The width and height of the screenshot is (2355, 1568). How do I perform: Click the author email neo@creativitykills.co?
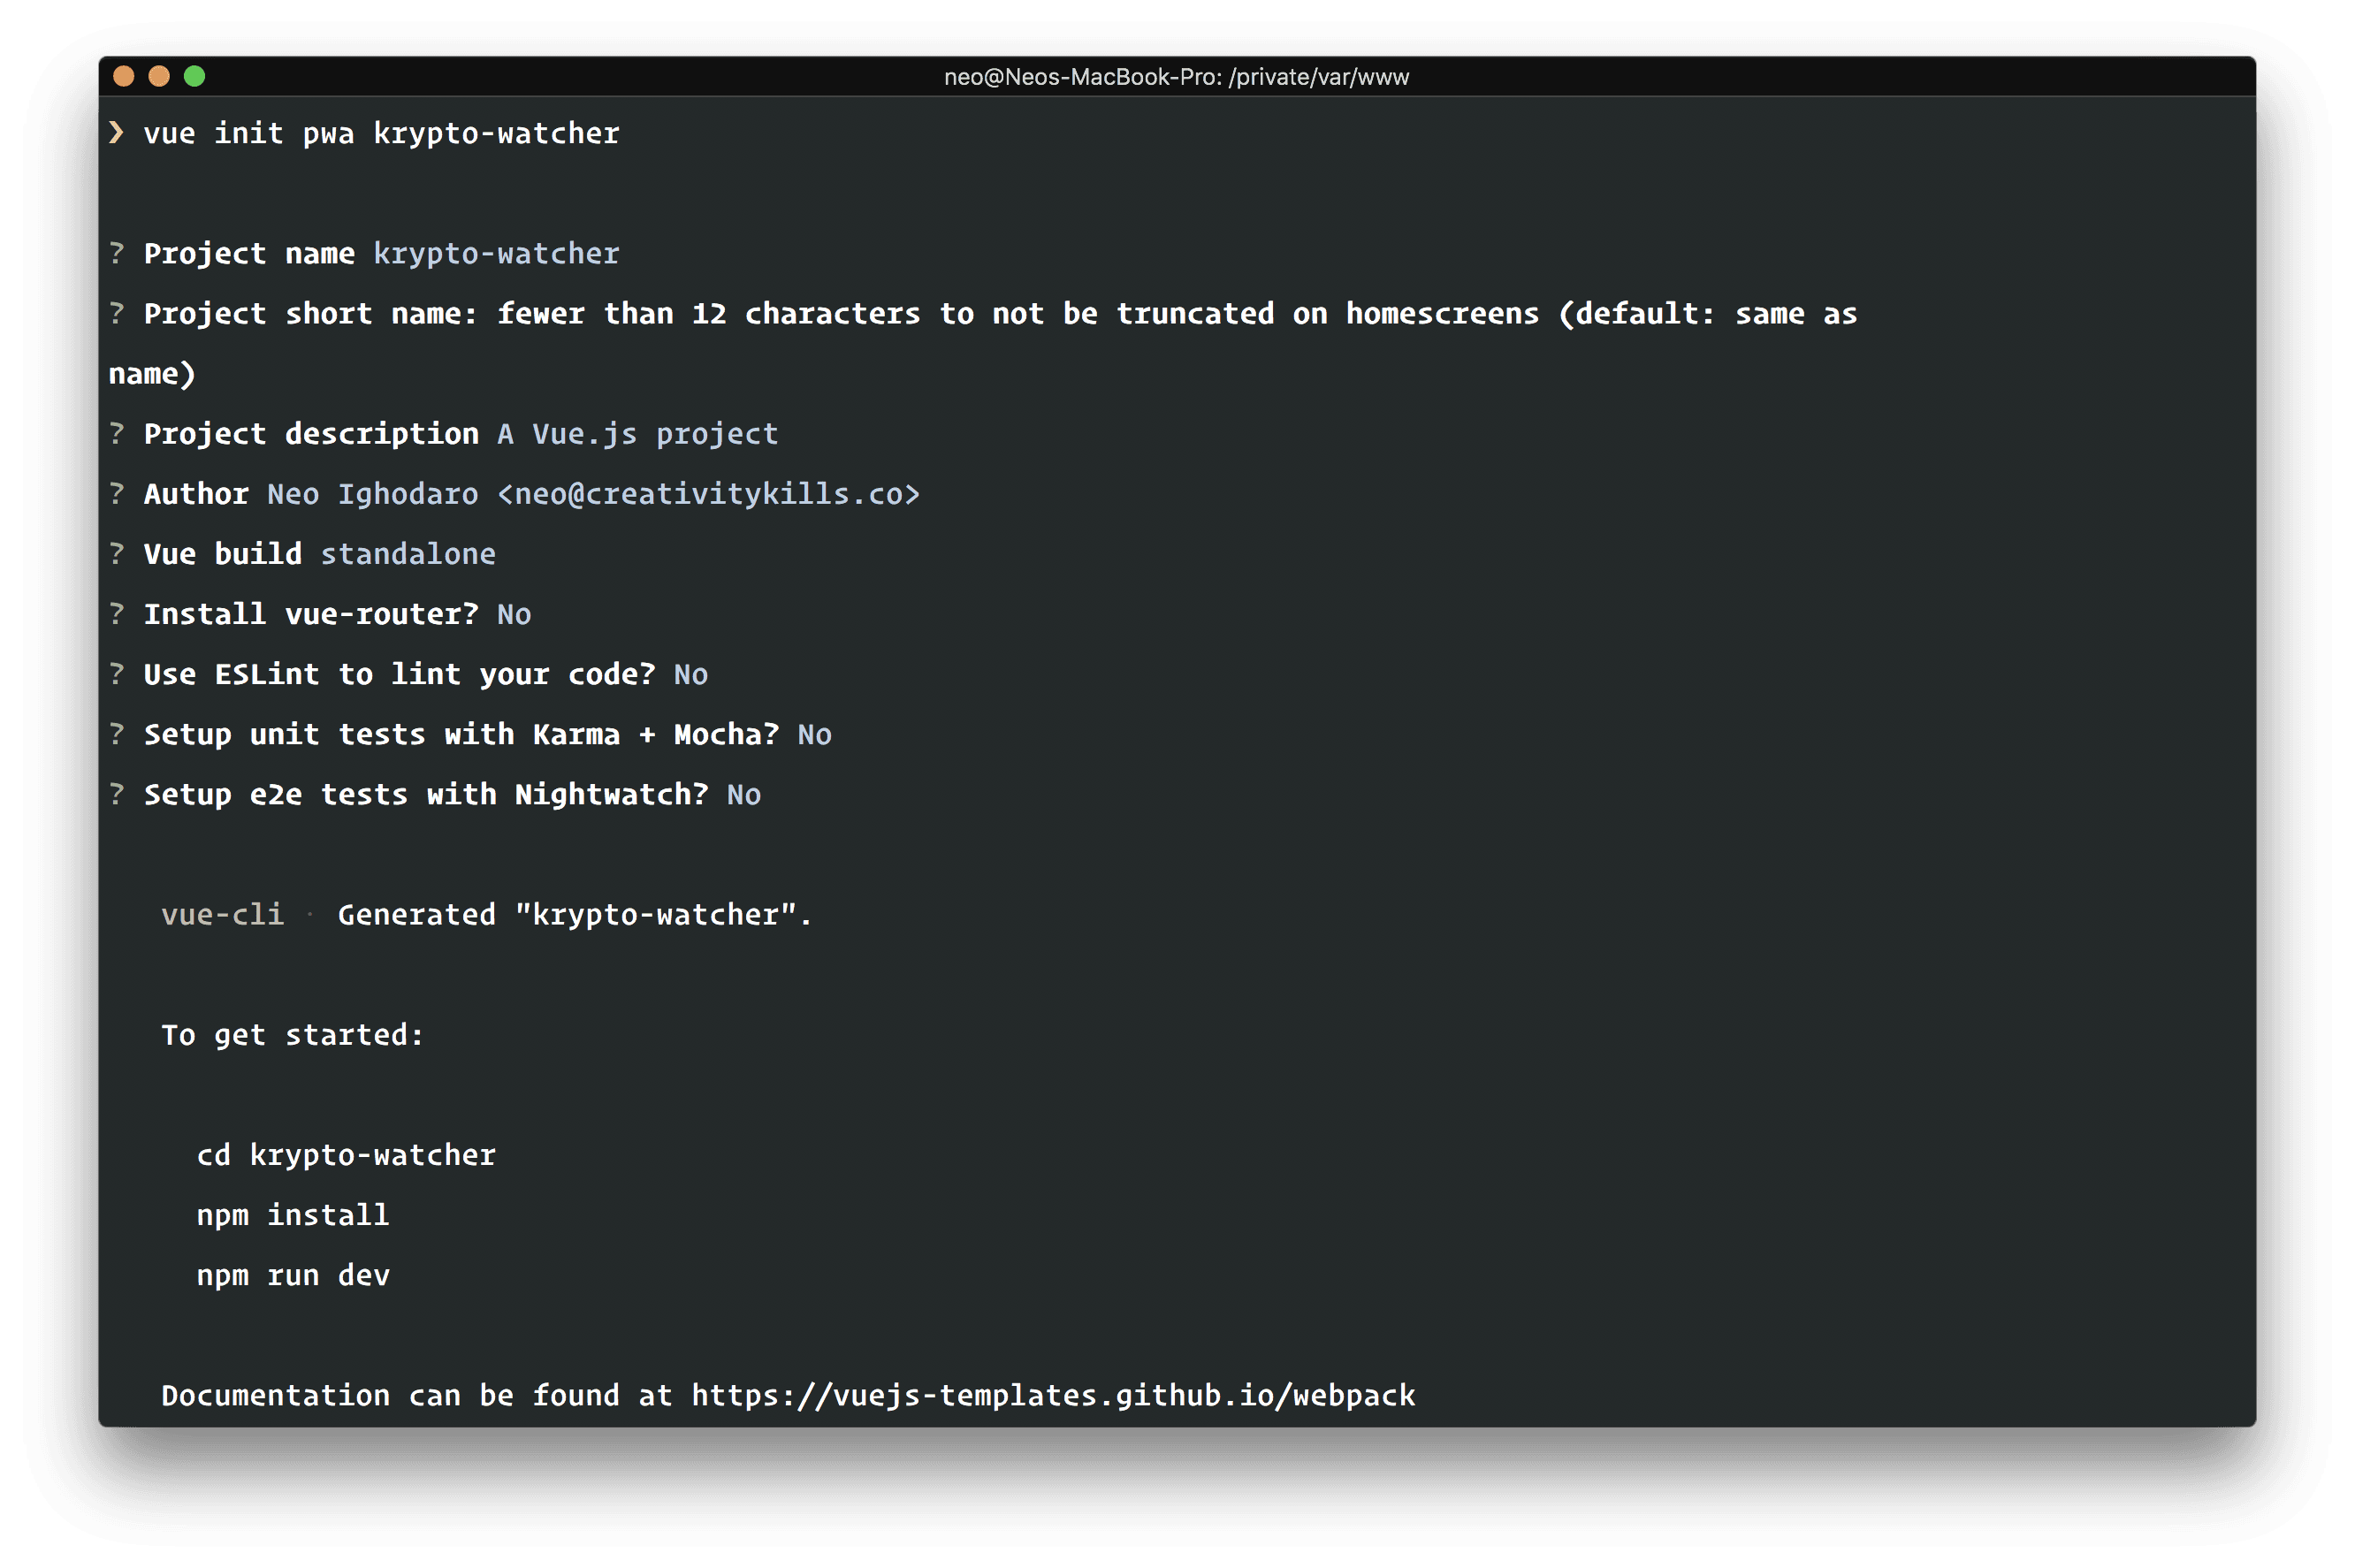708,494
